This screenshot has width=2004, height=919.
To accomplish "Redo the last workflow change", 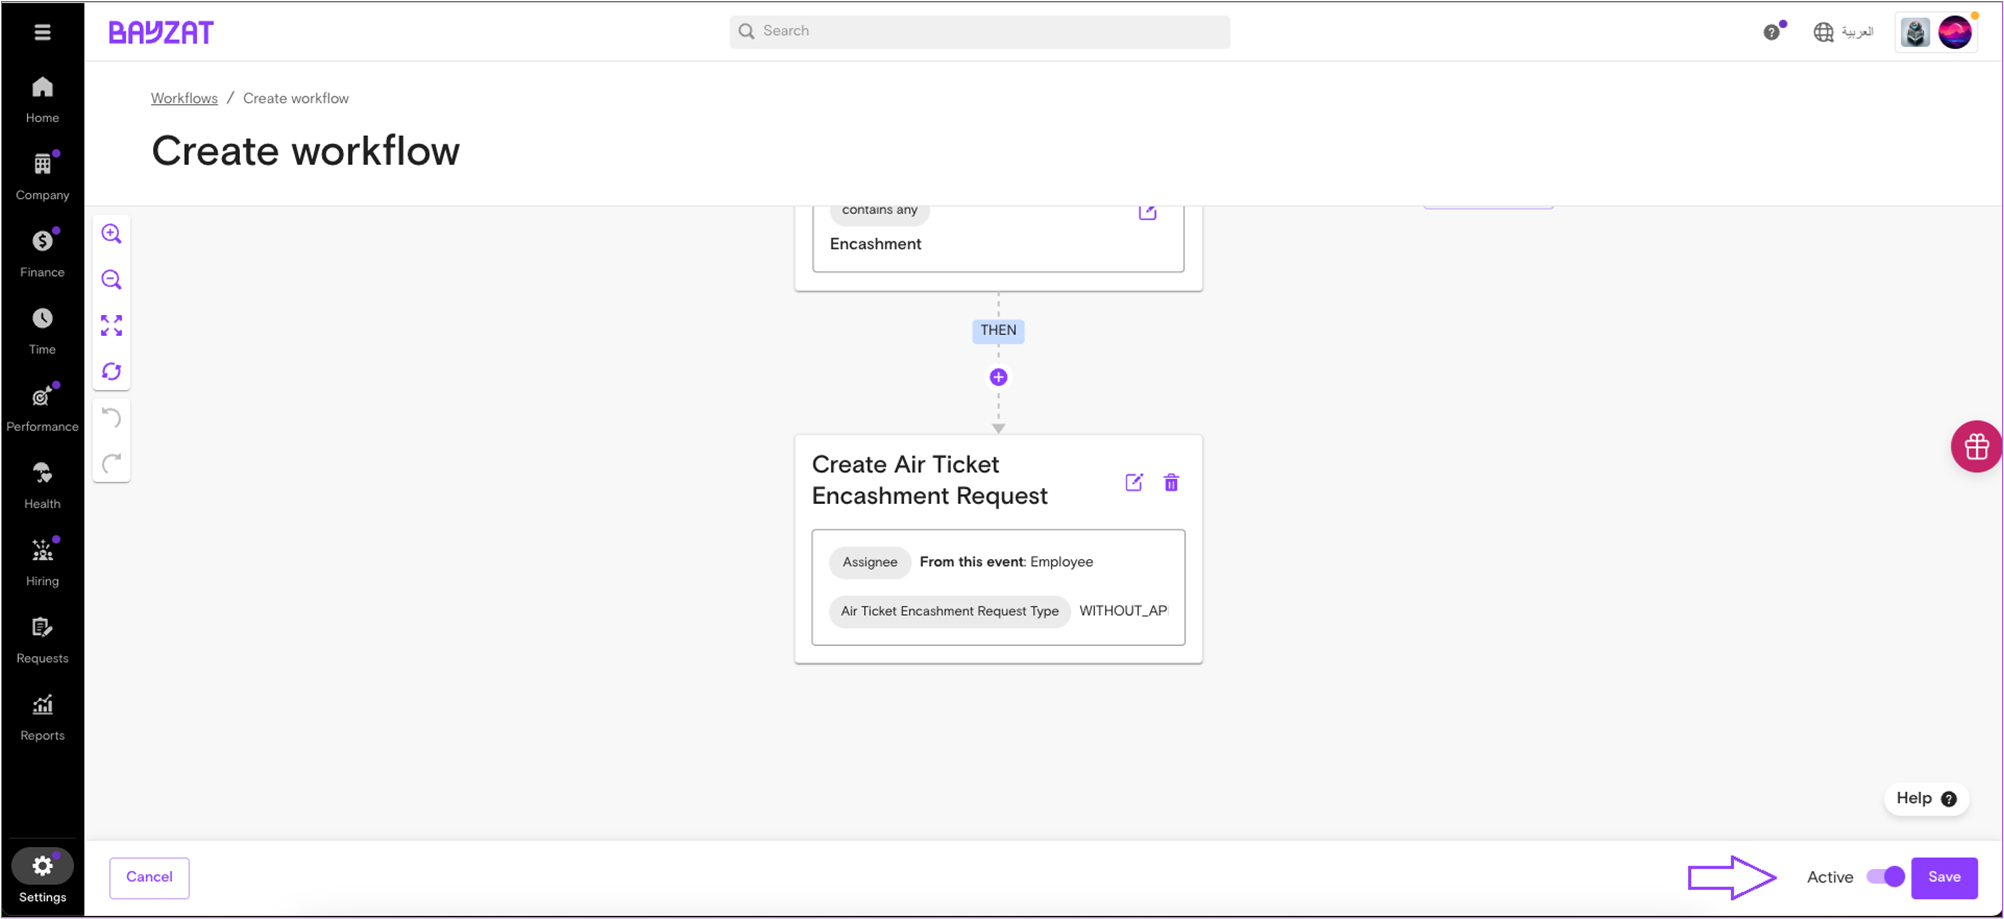I will 111,463.
